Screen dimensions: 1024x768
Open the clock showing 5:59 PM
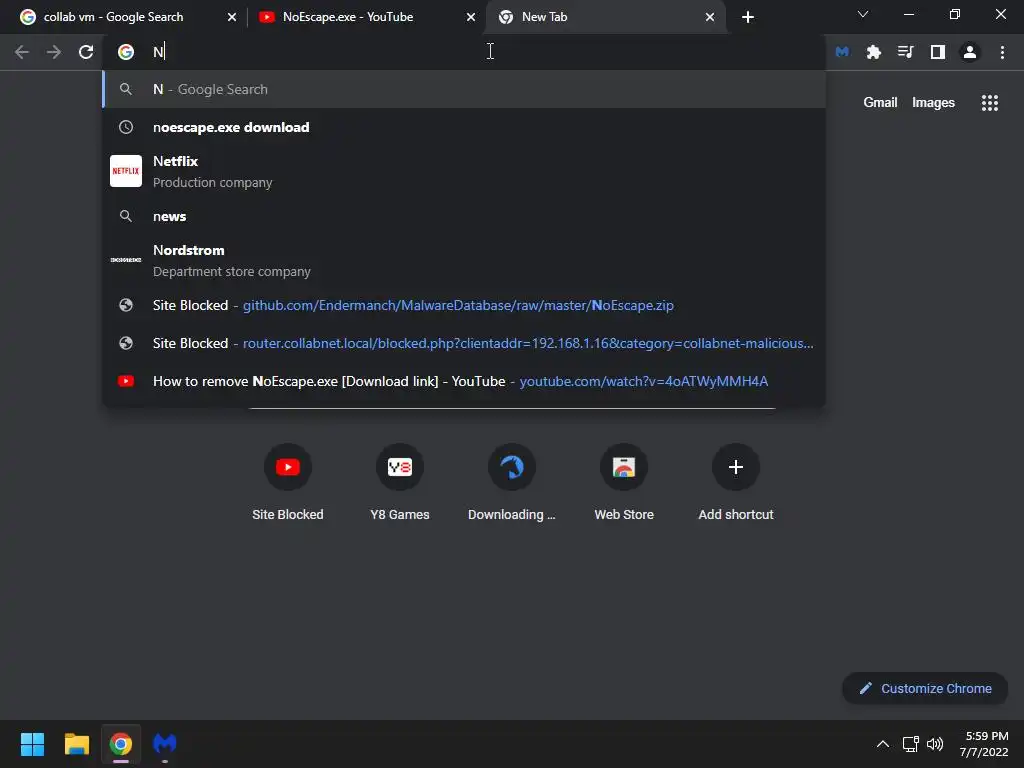984,744
